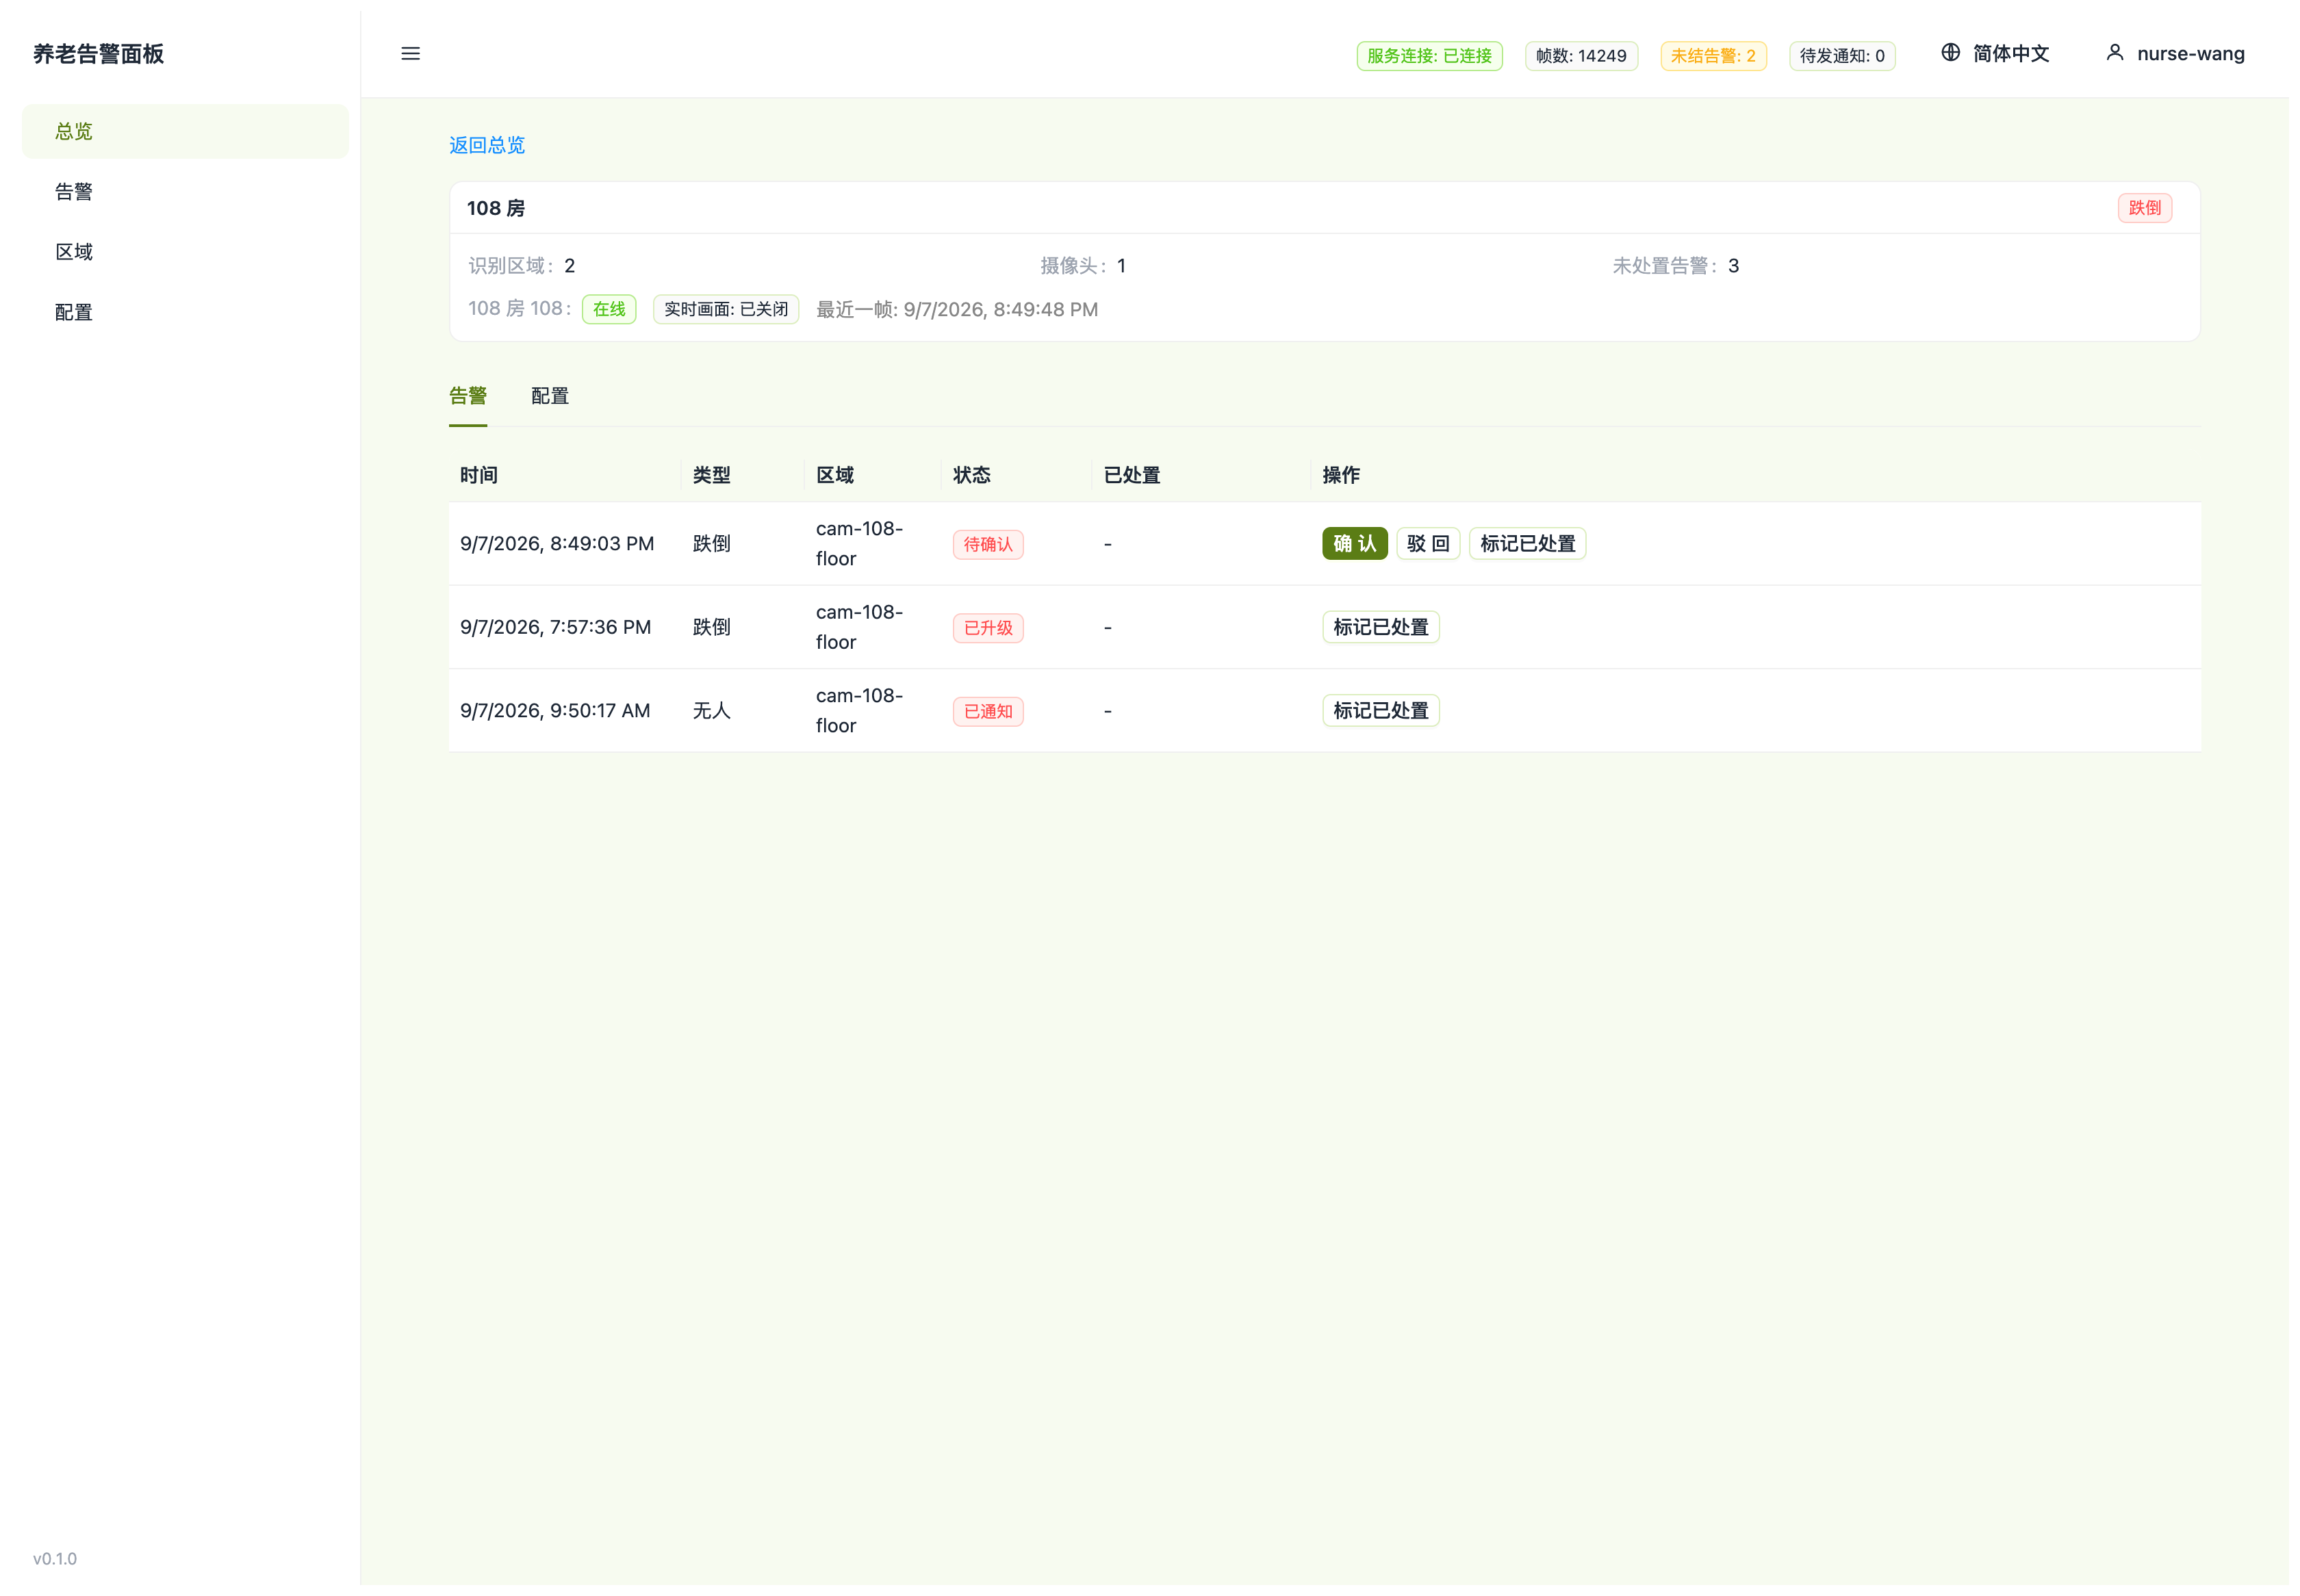
Task: Click the 实时画面: 已关闭 tag
Action: coord(725,309)
